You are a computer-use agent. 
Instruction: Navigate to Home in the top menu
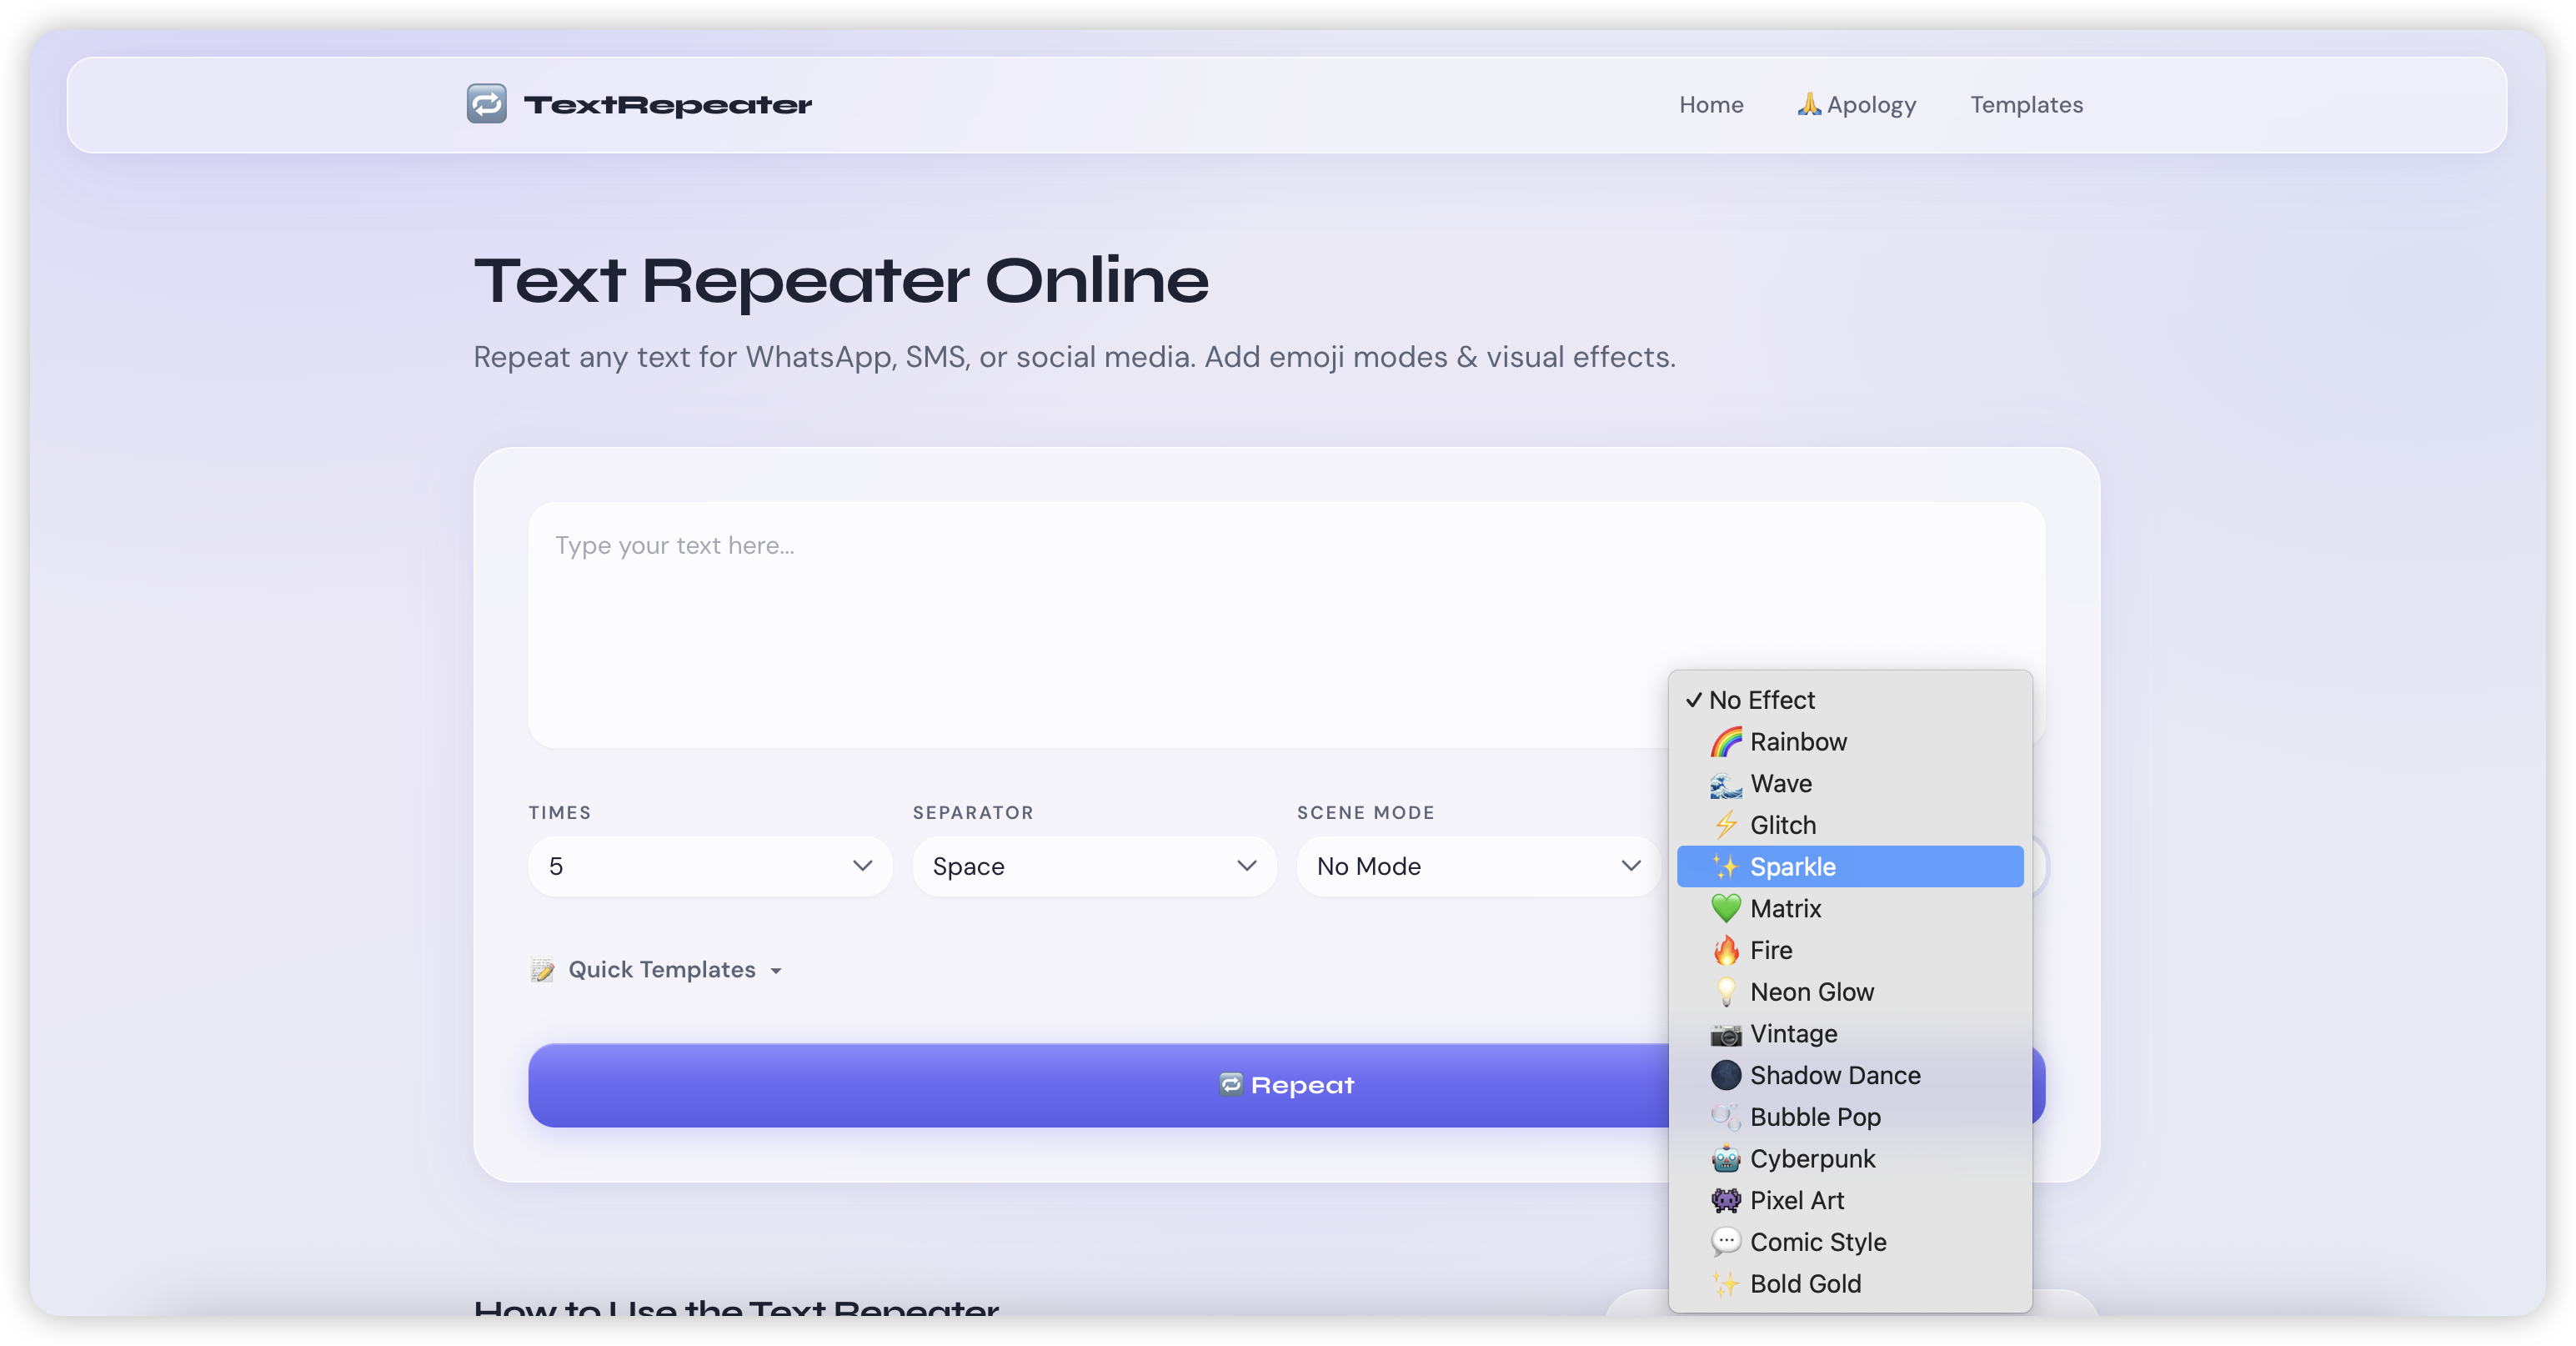(x=1711, y=104)
